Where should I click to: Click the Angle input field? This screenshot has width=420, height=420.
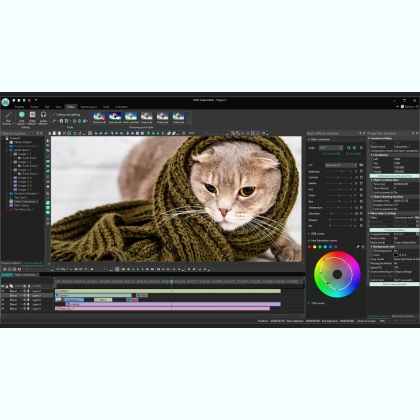point(331,148)
